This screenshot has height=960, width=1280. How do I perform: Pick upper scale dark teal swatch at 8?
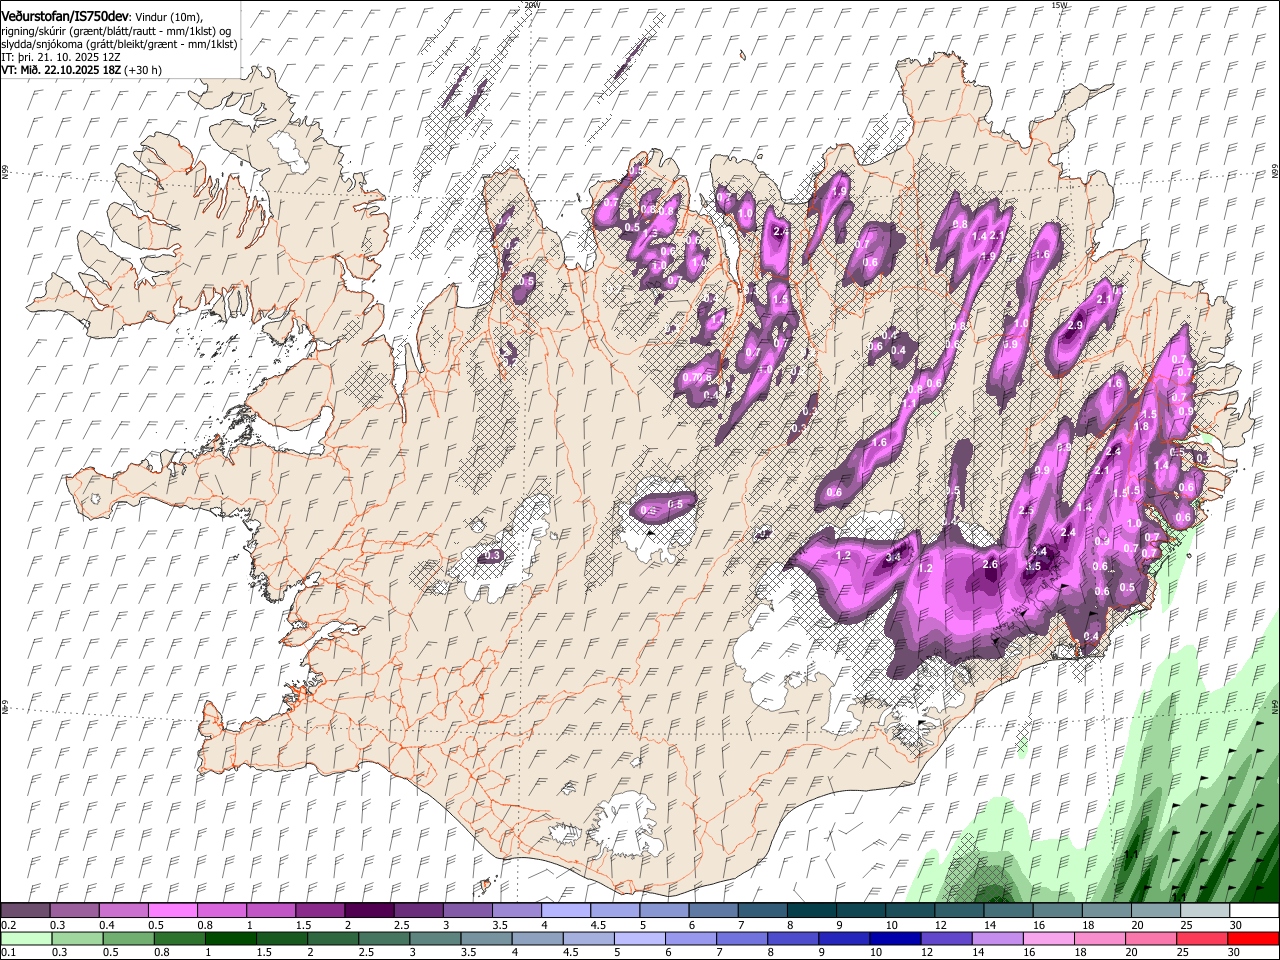click(x=811, y=911)
